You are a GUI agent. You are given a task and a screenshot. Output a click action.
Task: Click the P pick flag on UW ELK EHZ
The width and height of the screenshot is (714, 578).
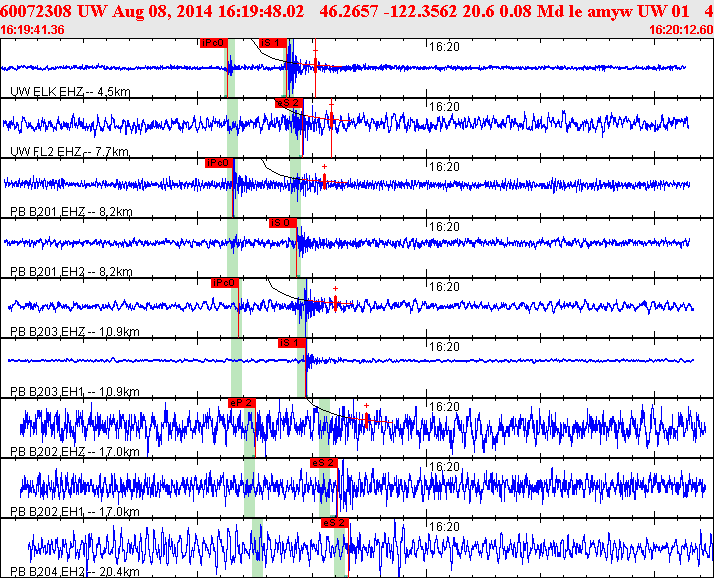(x=213, y=43)
